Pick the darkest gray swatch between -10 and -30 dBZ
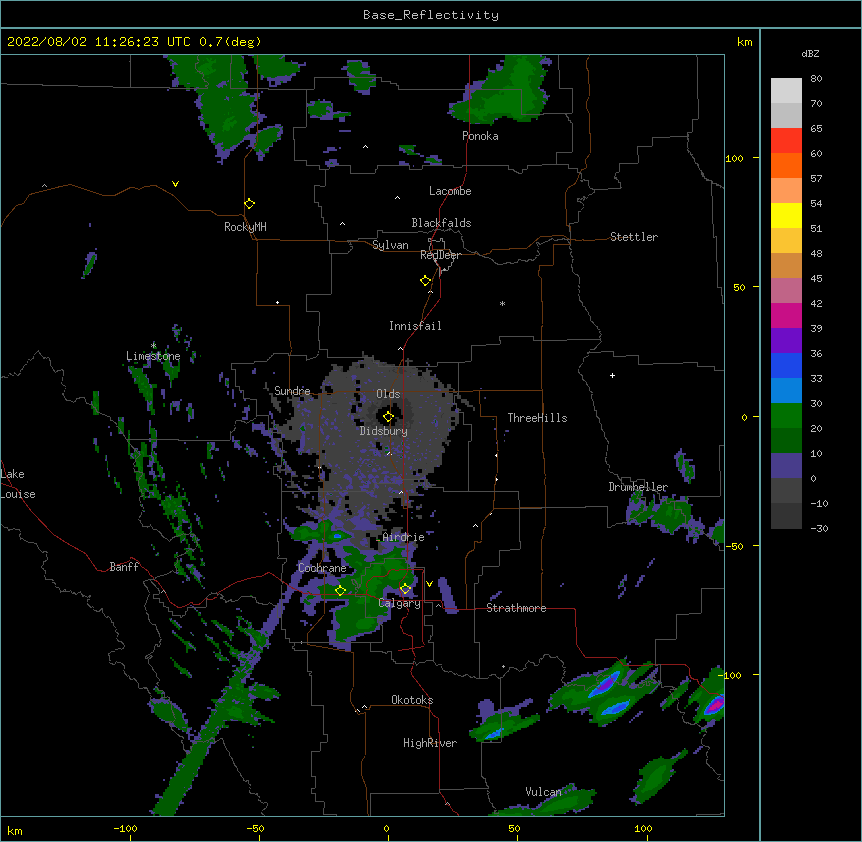Image resolution: width=862 pixels, height=842 pixels. (786, 516)
